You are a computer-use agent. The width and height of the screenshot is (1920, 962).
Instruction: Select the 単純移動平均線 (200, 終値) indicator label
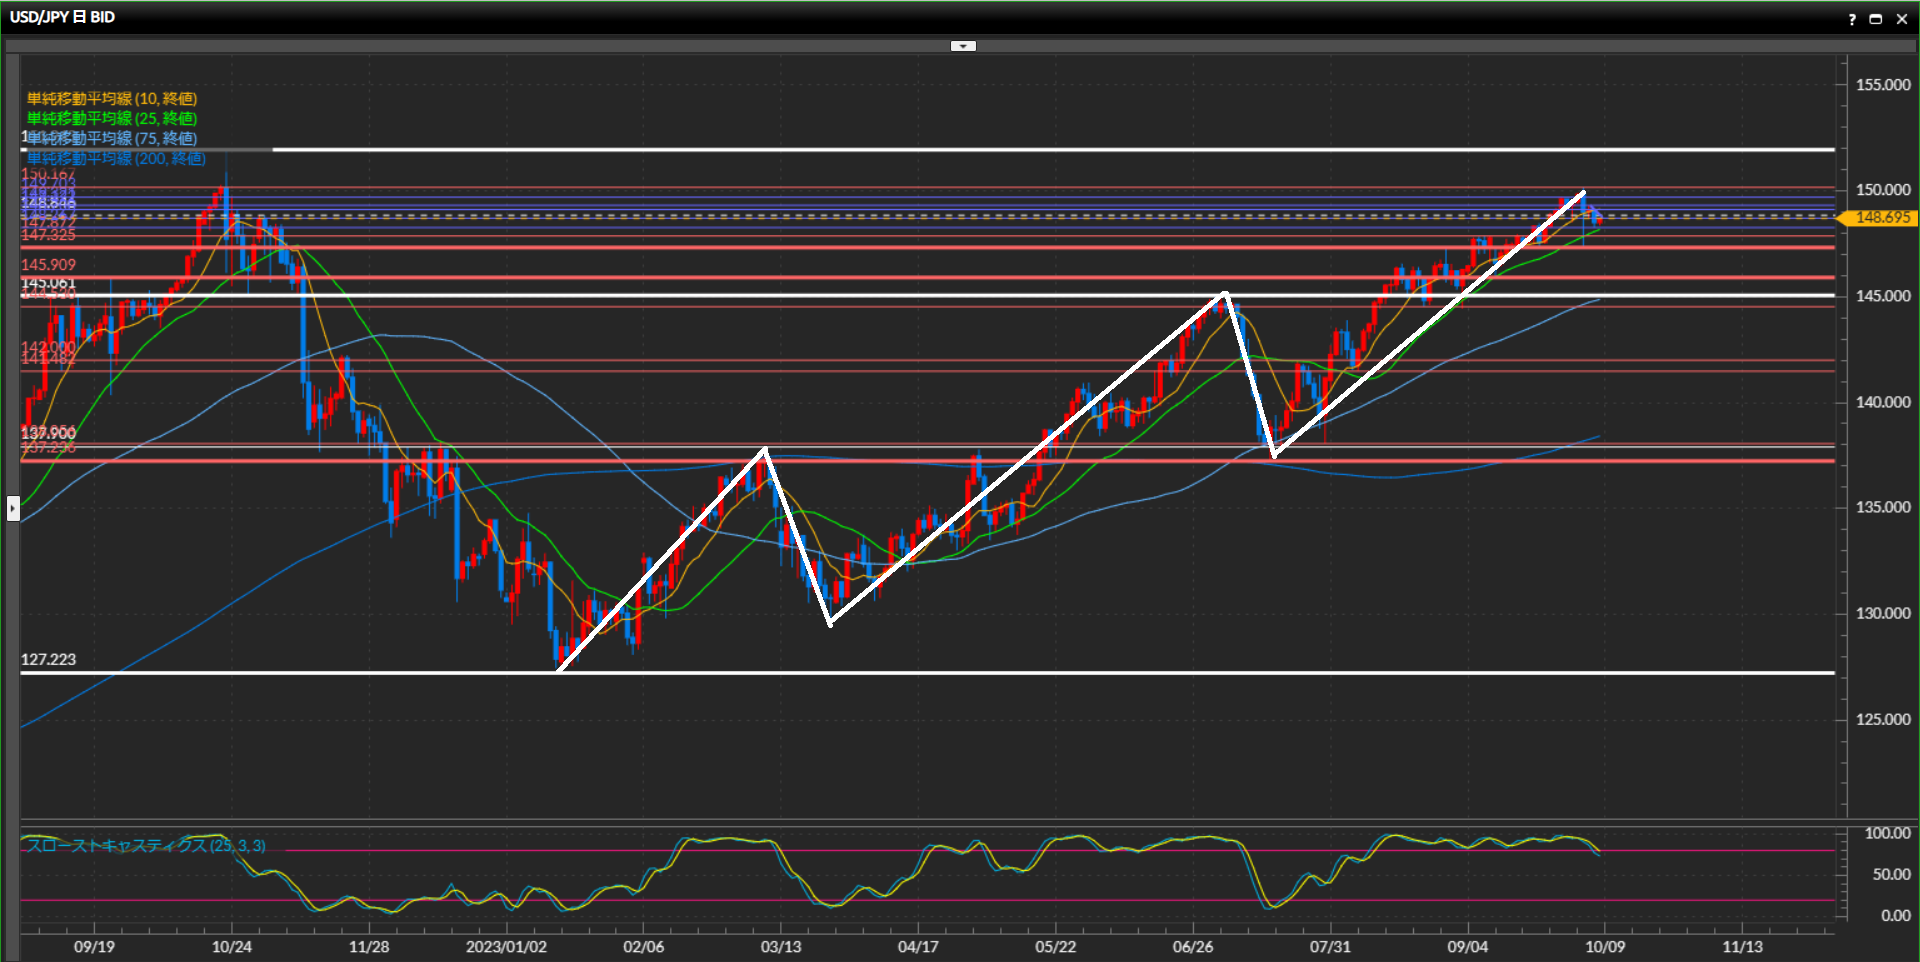[x=116, y=158]
